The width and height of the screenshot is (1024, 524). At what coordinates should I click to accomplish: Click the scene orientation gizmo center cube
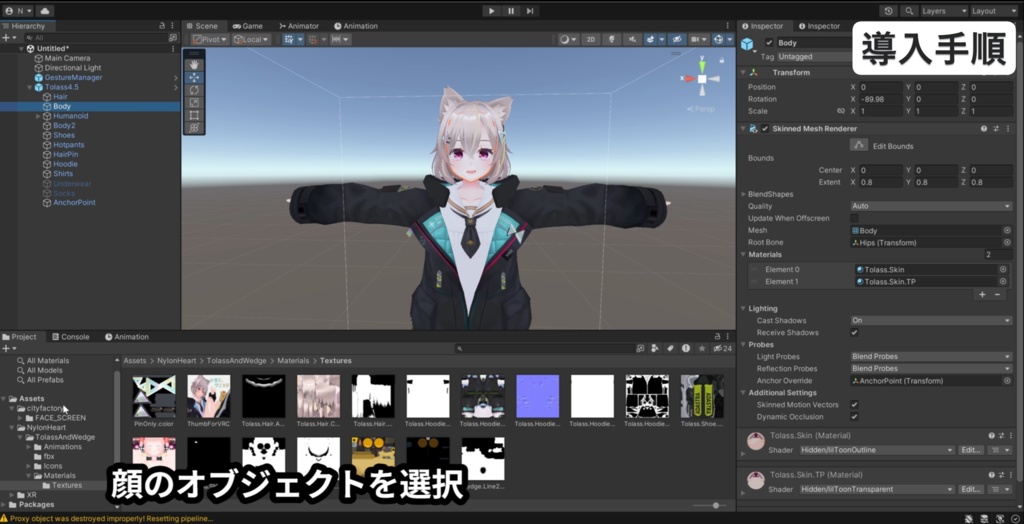point(701,79)
